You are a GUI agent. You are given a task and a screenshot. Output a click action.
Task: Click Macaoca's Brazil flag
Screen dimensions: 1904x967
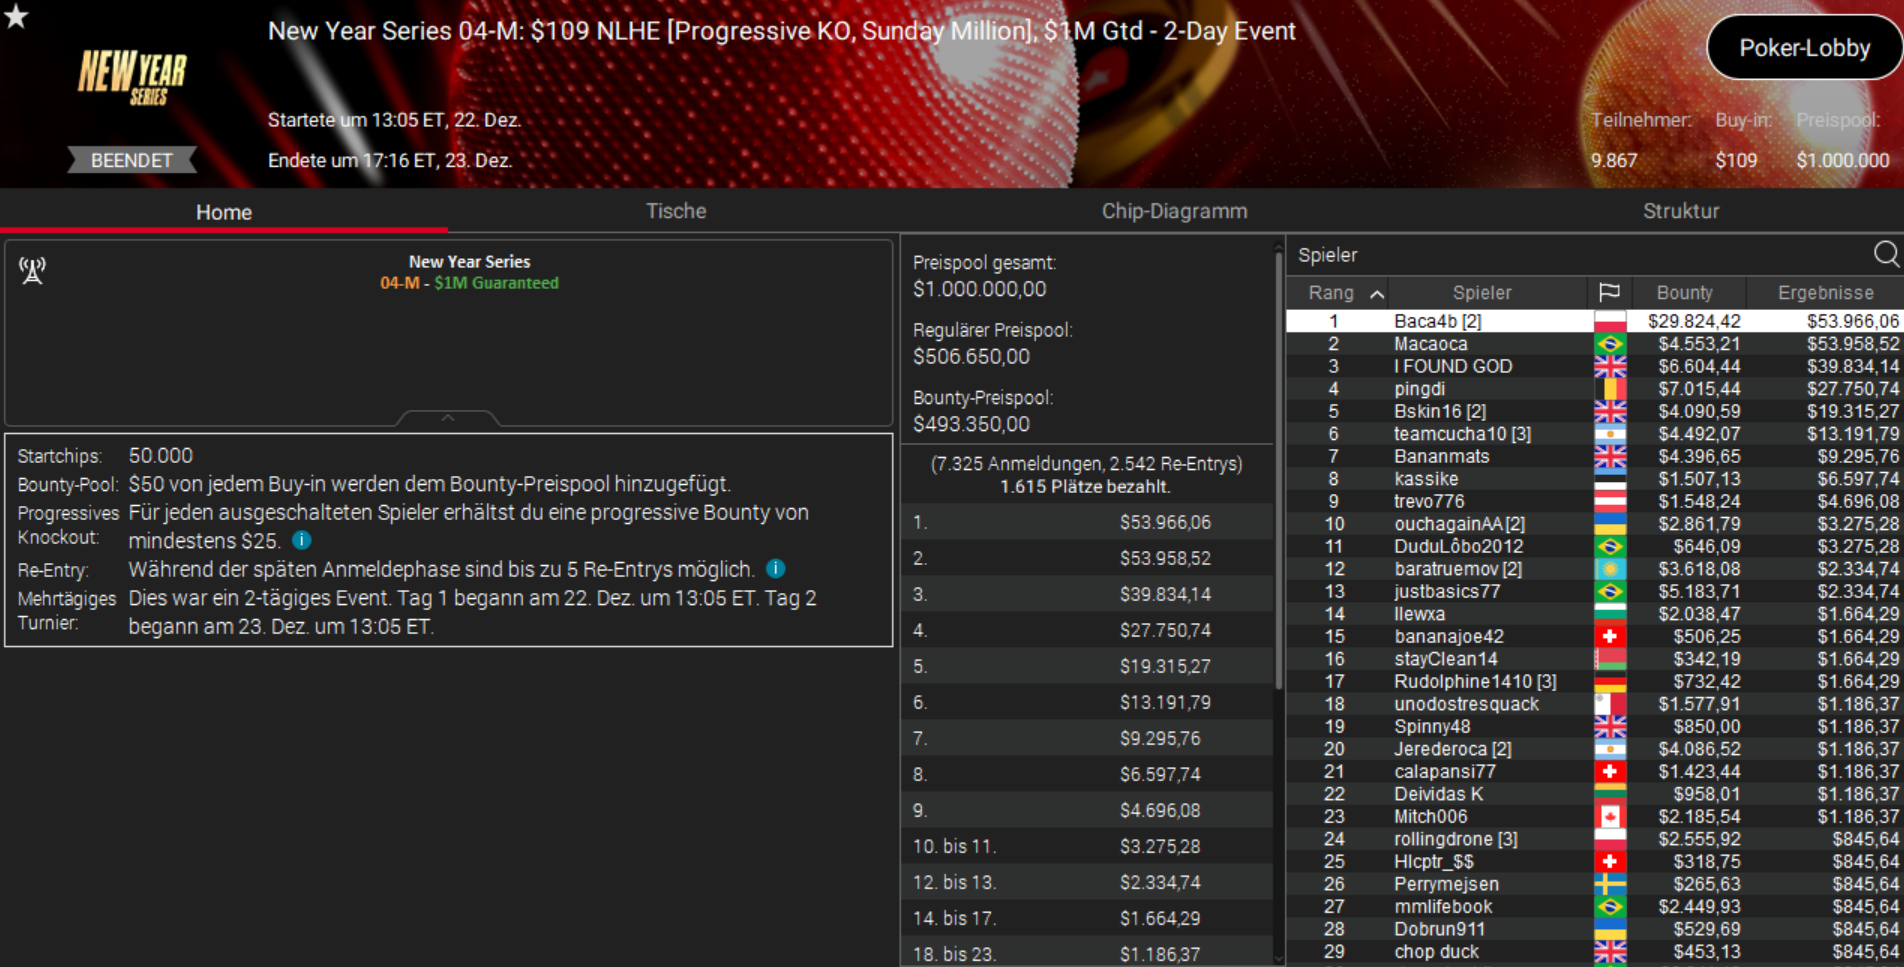pyautogui.click(x=1610, y=344)
